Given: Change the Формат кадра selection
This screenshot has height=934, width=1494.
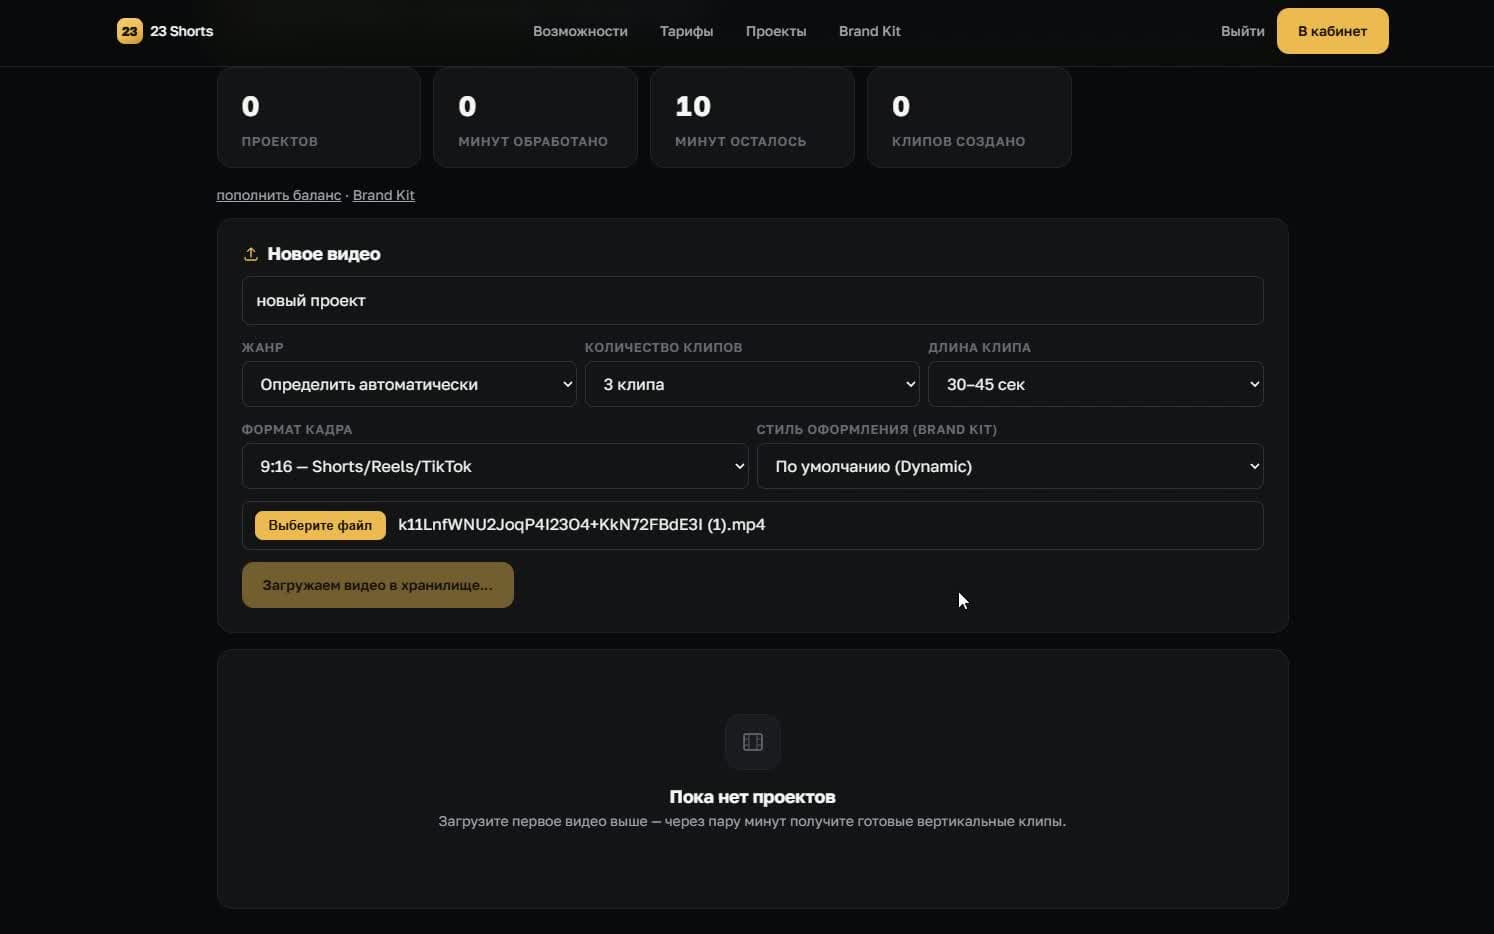Looking at the screenshot, I should coord(495,466).
